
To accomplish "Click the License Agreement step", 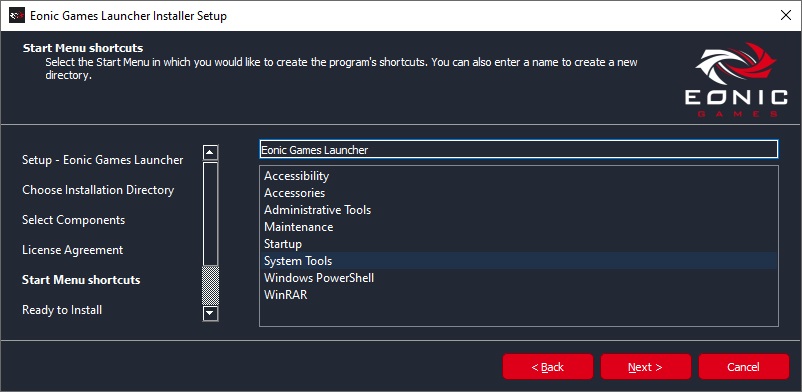I will click(x=73, y=250).
